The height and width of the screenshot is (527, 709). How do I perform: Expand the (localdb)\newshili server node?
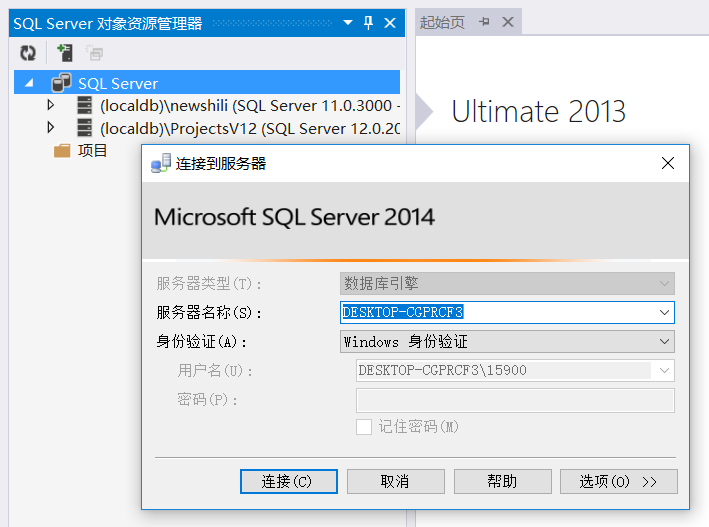51,105
